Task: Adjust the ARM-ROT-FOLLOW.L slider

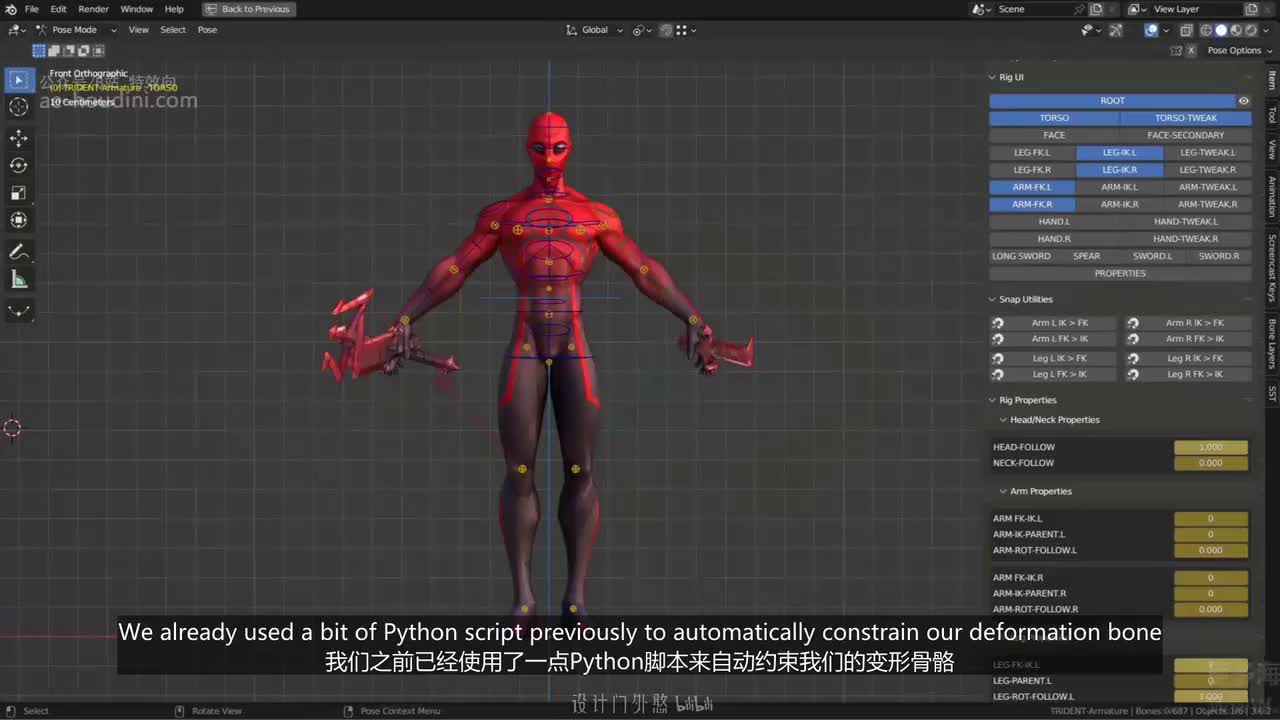Action: tap(1211, 550)
